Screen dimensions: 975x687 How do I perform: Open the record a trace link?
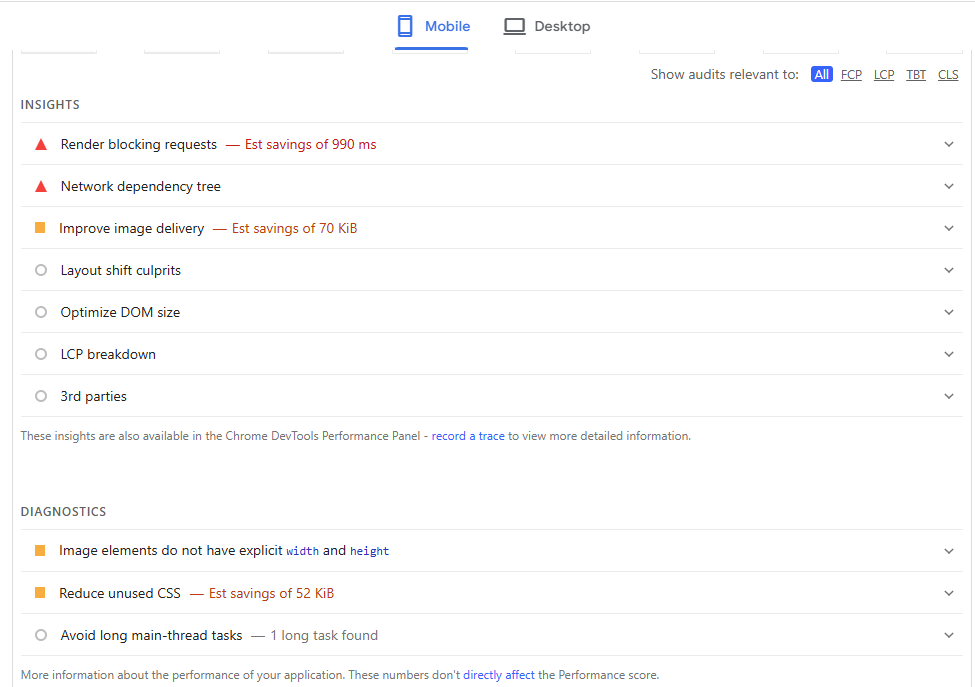click(468, 436)
